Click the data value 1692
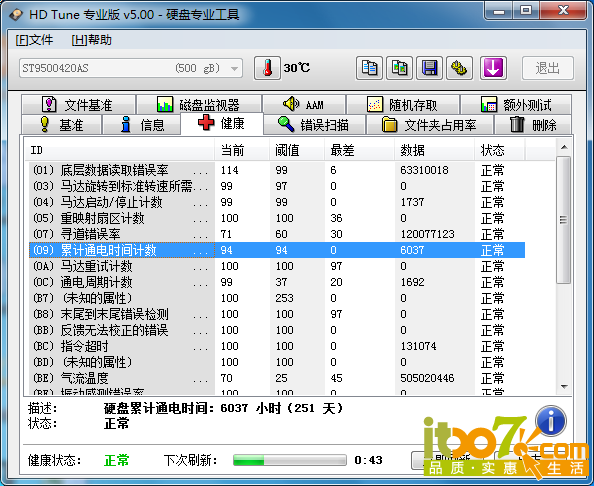The height and width of the screenshot is (486, 594). [x=412, y=282]
